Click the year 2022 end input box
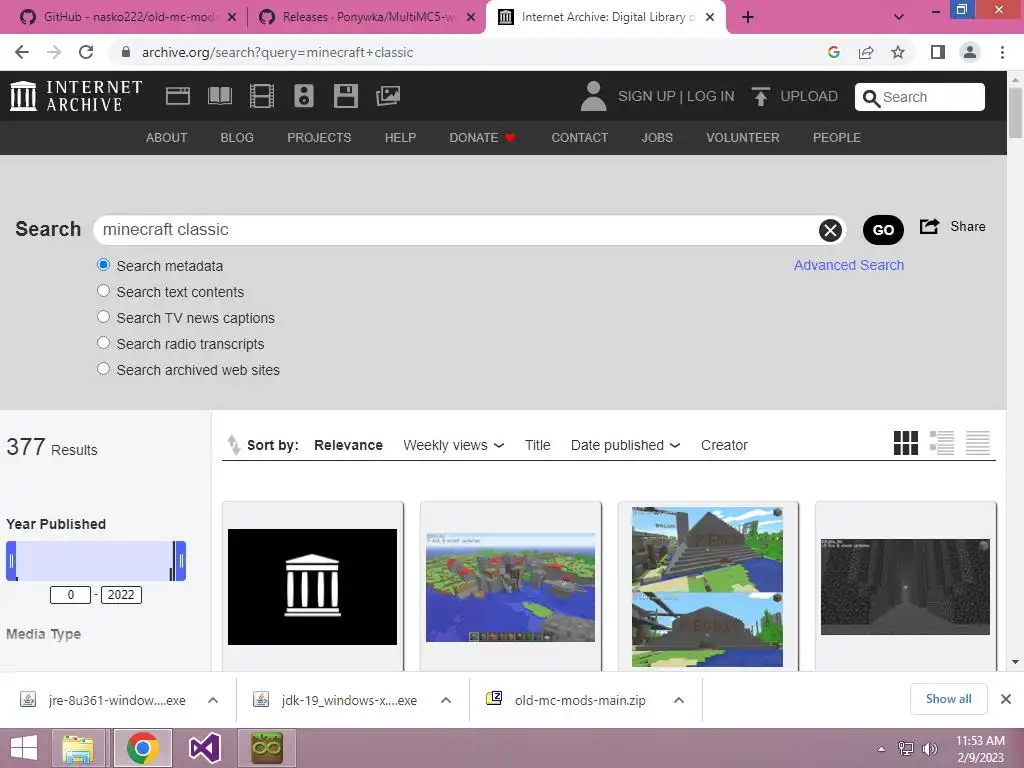This screenshot has width=1024, height=768. click(121, 595)
